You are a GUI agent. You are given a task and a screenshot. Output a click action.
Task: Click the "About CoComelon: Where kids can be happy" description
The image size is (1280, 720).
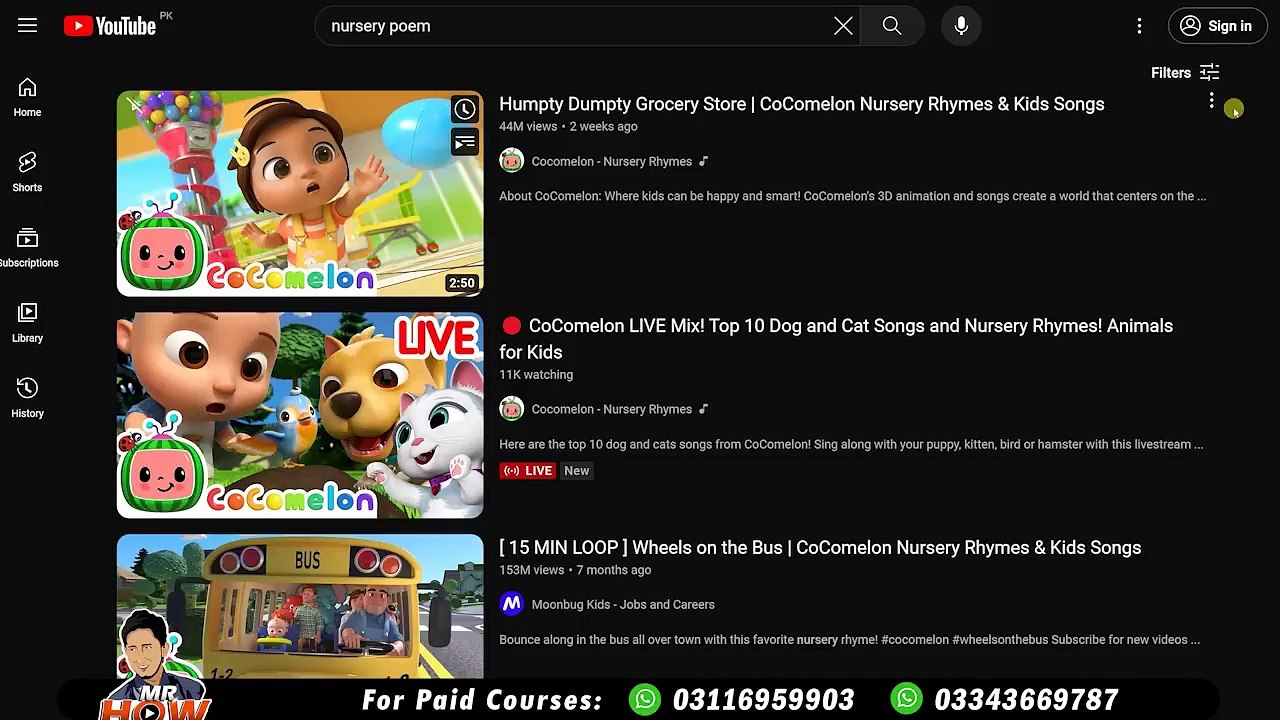click(x=853, y=196)
